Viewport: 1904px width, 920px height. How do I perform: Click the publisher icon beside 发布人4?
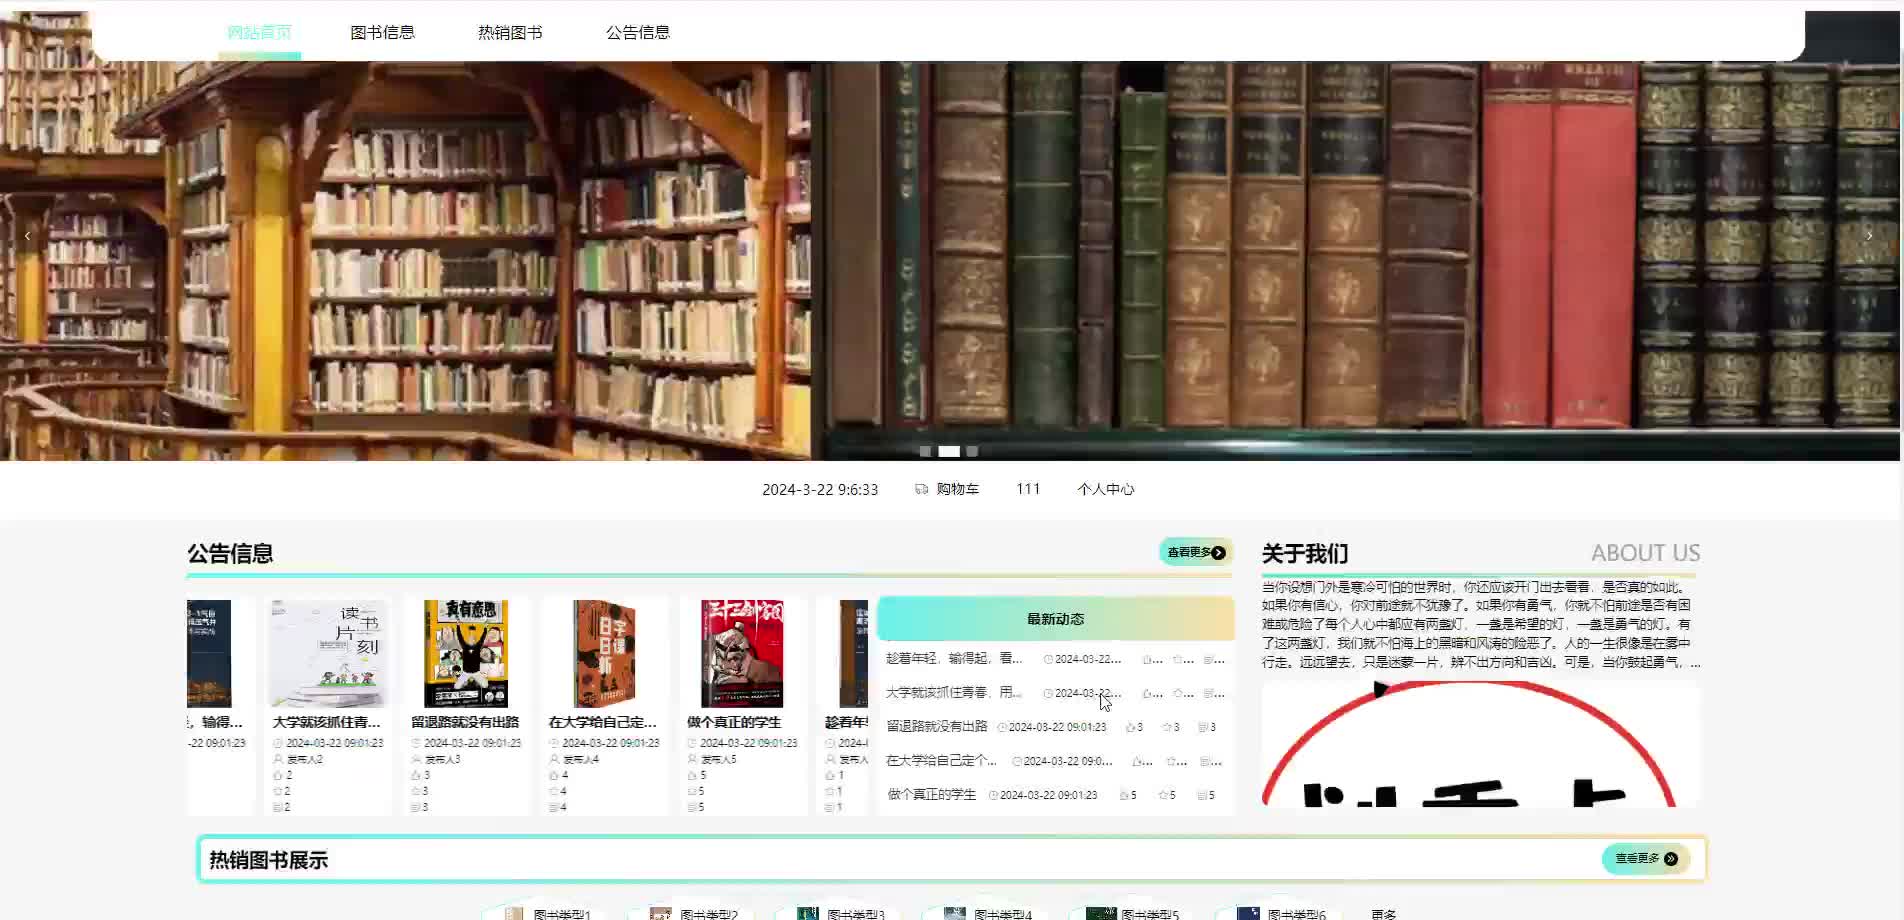coord(554,759)
